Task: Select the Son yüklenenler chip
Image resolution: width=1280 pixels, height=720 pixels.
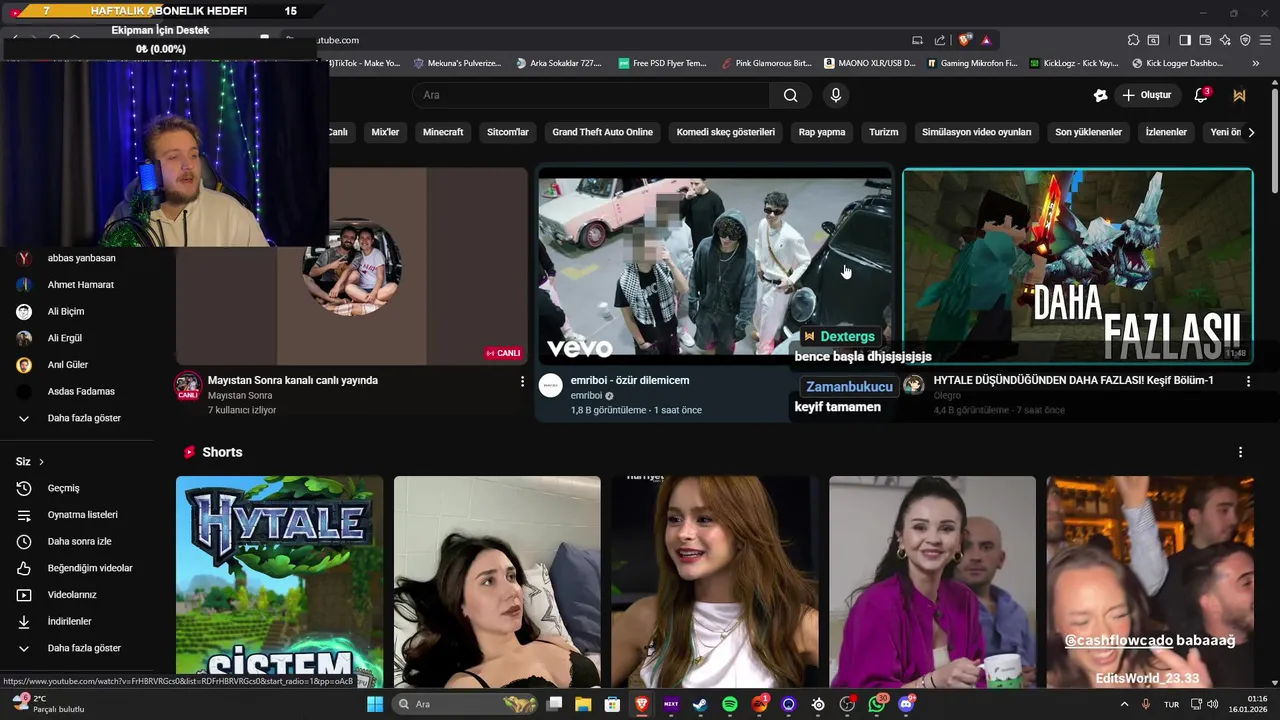Action: [1088, 132]
